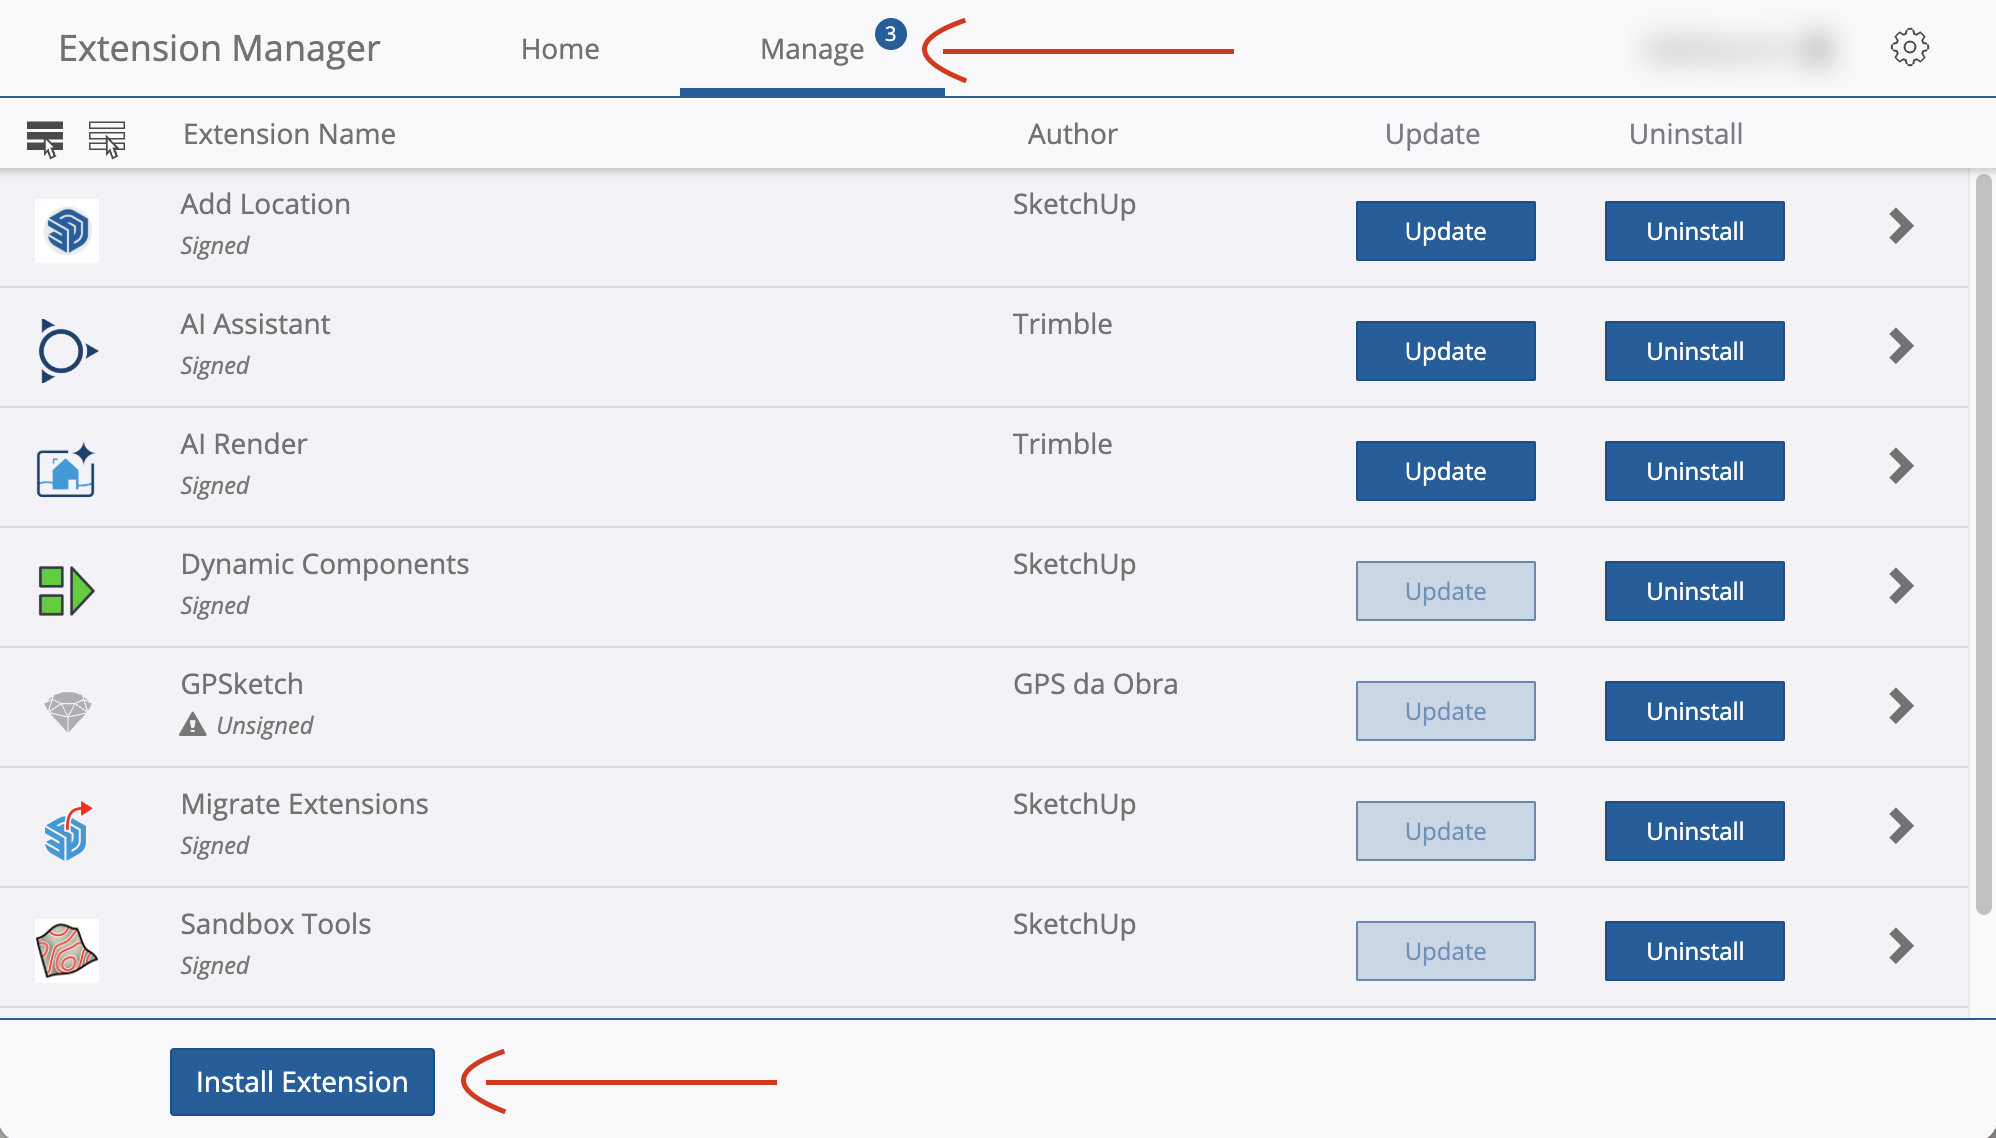Screen dimensions: 1996x1138
Task: Uninstall the GPSketch extension
Action: (1694, 711)
